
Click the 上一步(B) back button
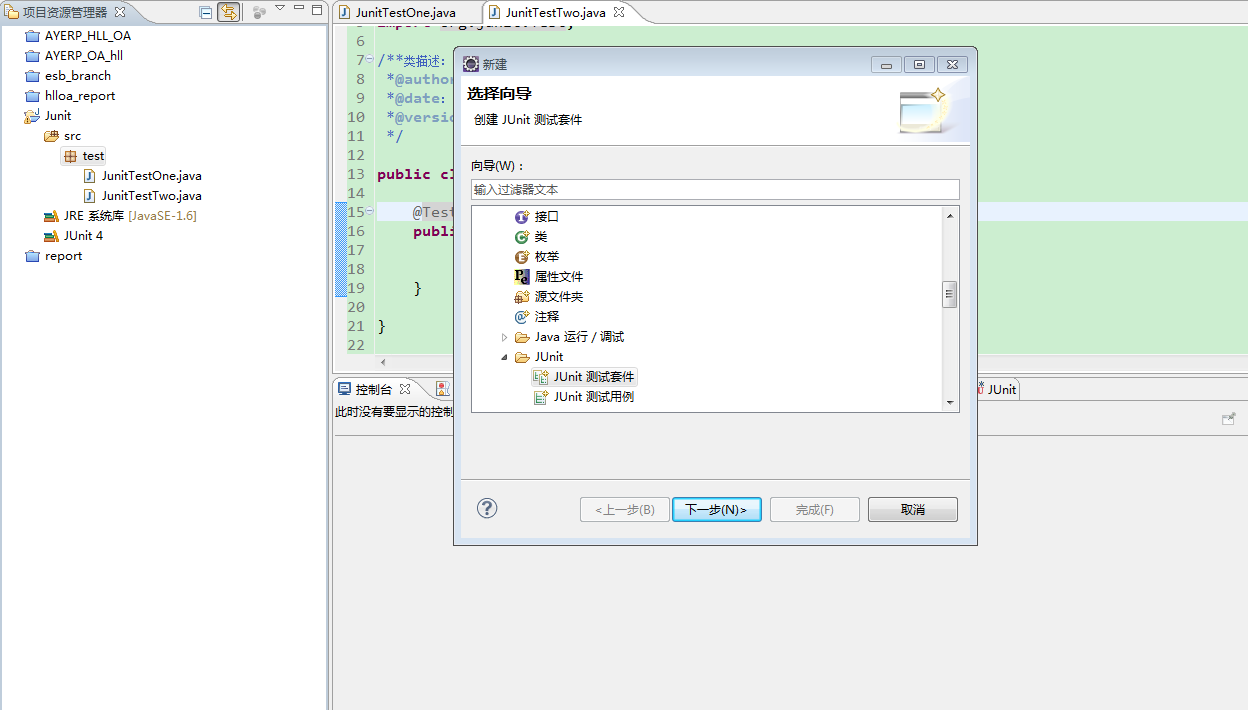625,509
